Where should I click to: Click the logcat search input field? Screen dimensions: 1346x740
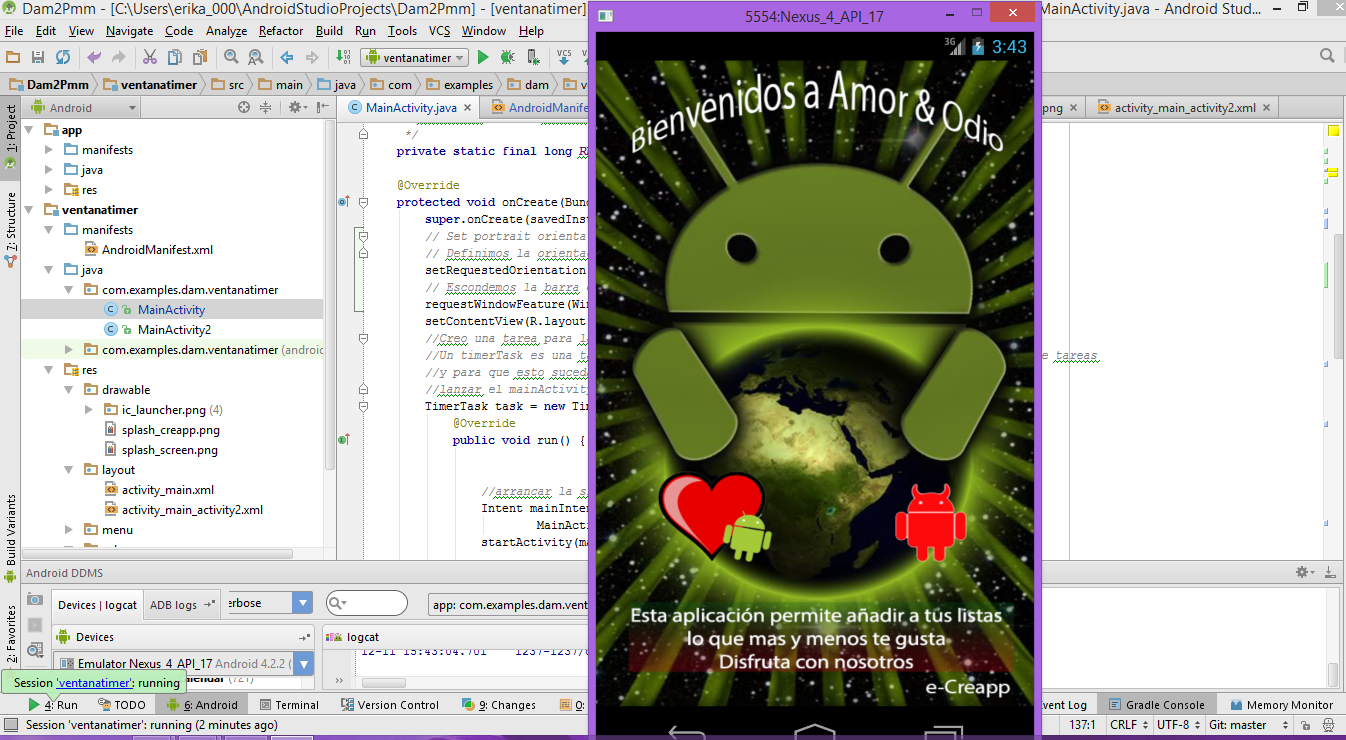click(x=367, y=603)
